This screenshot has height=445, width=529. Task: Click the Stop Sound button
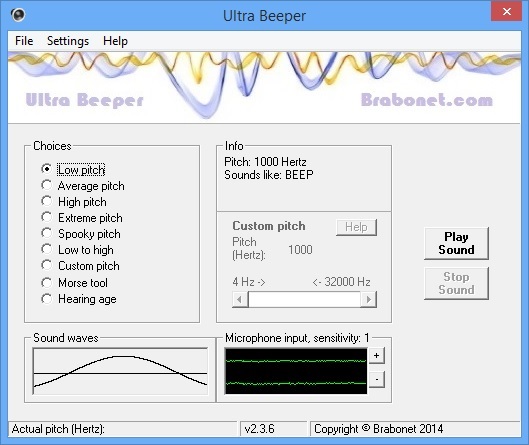pos(456,283)
